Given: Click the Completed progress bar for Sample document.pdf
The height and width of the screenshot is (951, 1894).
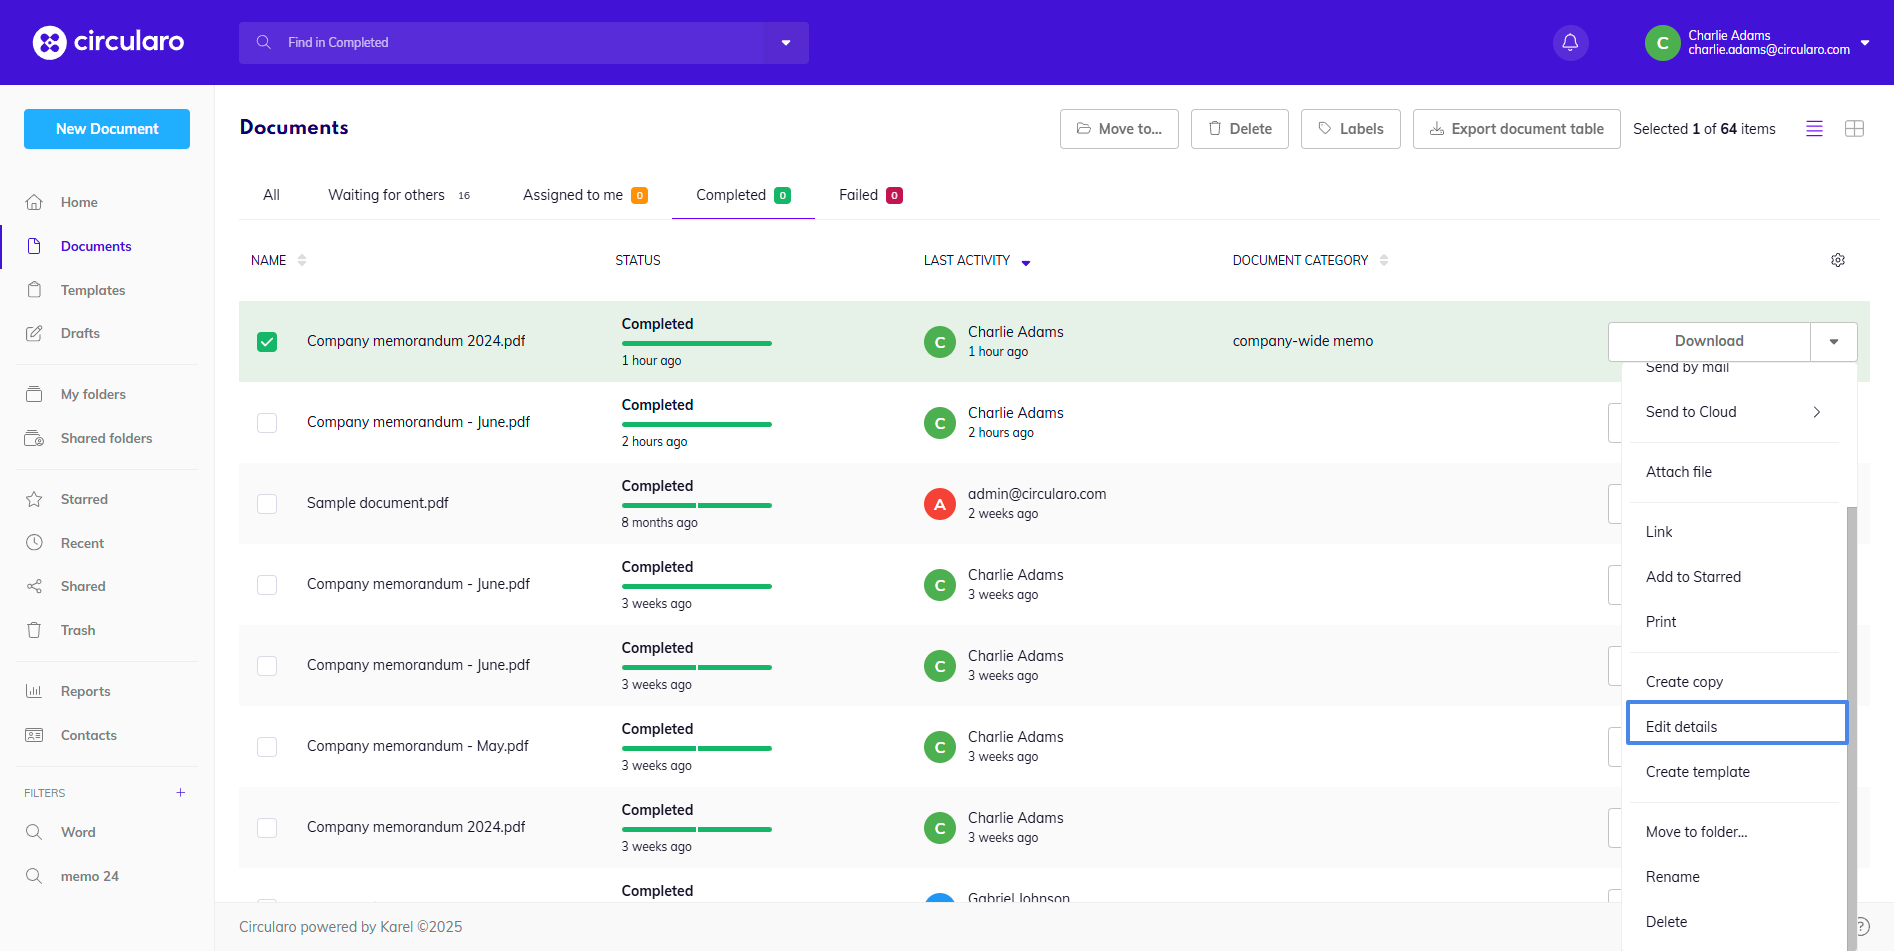Looking at the screenshot, I should (x=696, y=507).
